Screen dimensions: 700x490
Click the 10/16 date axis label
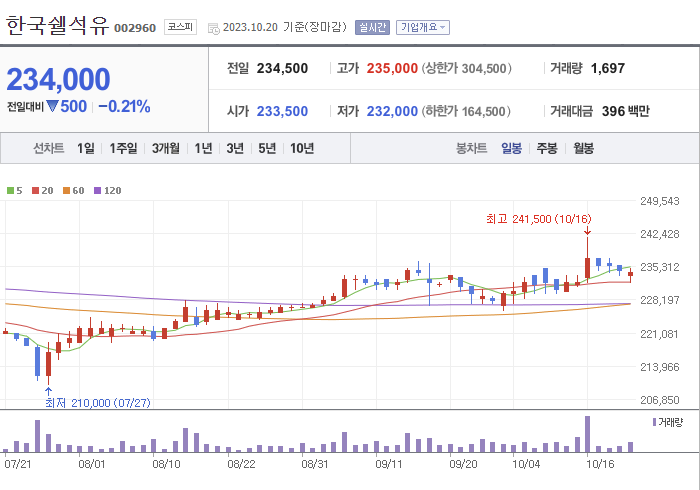point(600,464)
